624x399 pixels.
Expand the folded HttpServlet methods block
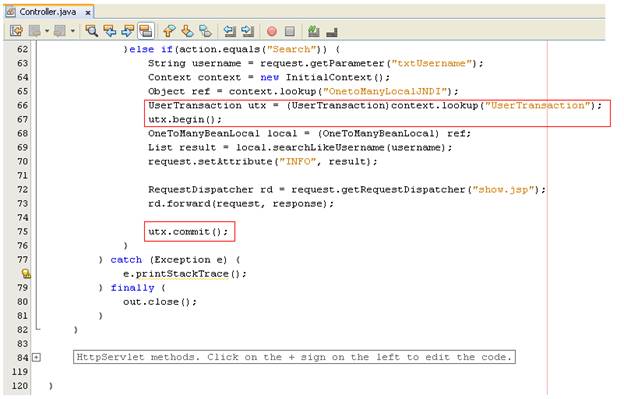pos(36,357)
